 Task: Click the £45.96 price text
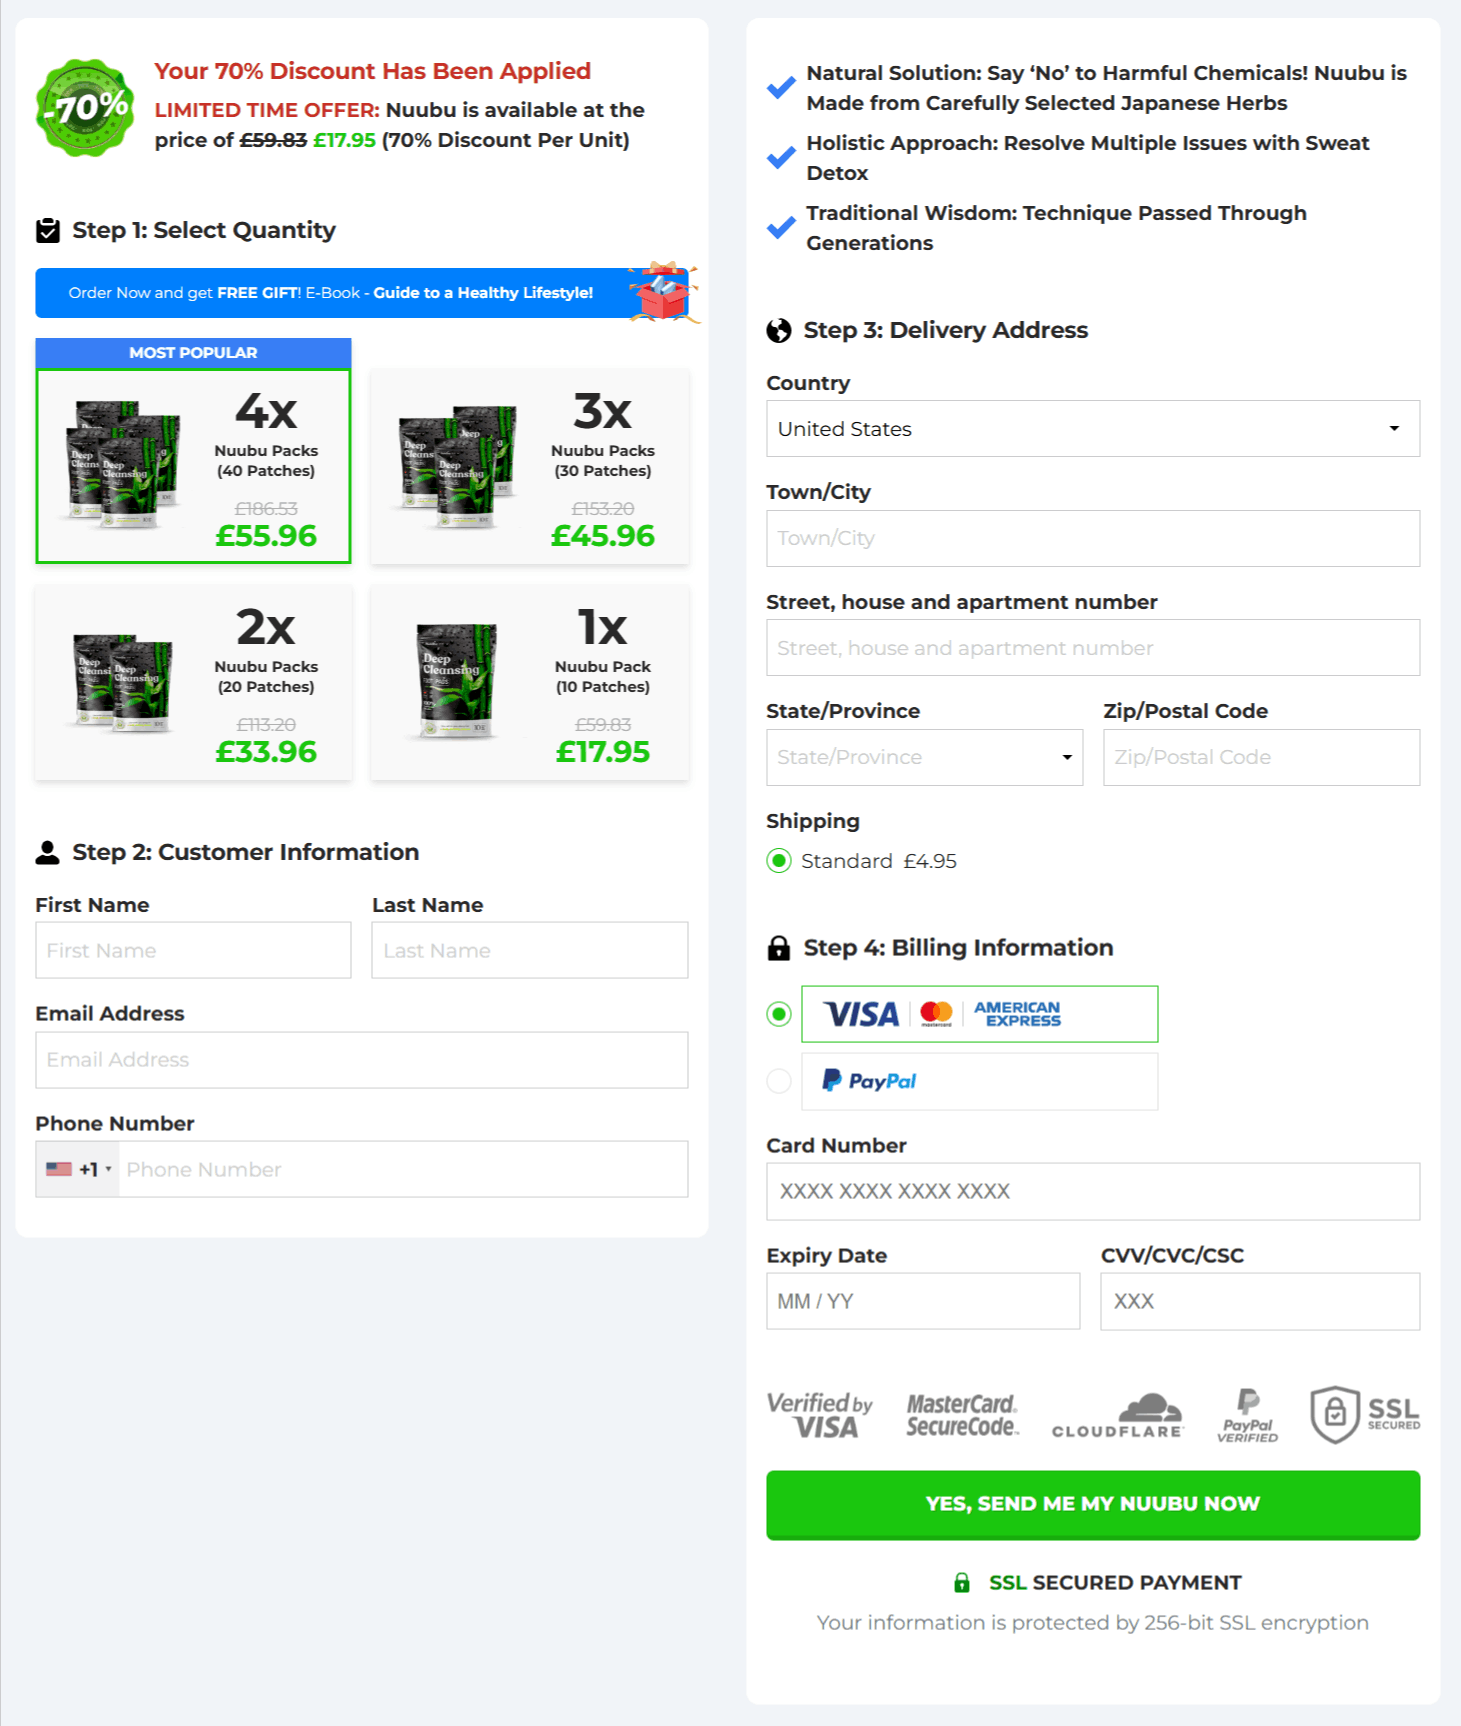(x=603, y=536)
